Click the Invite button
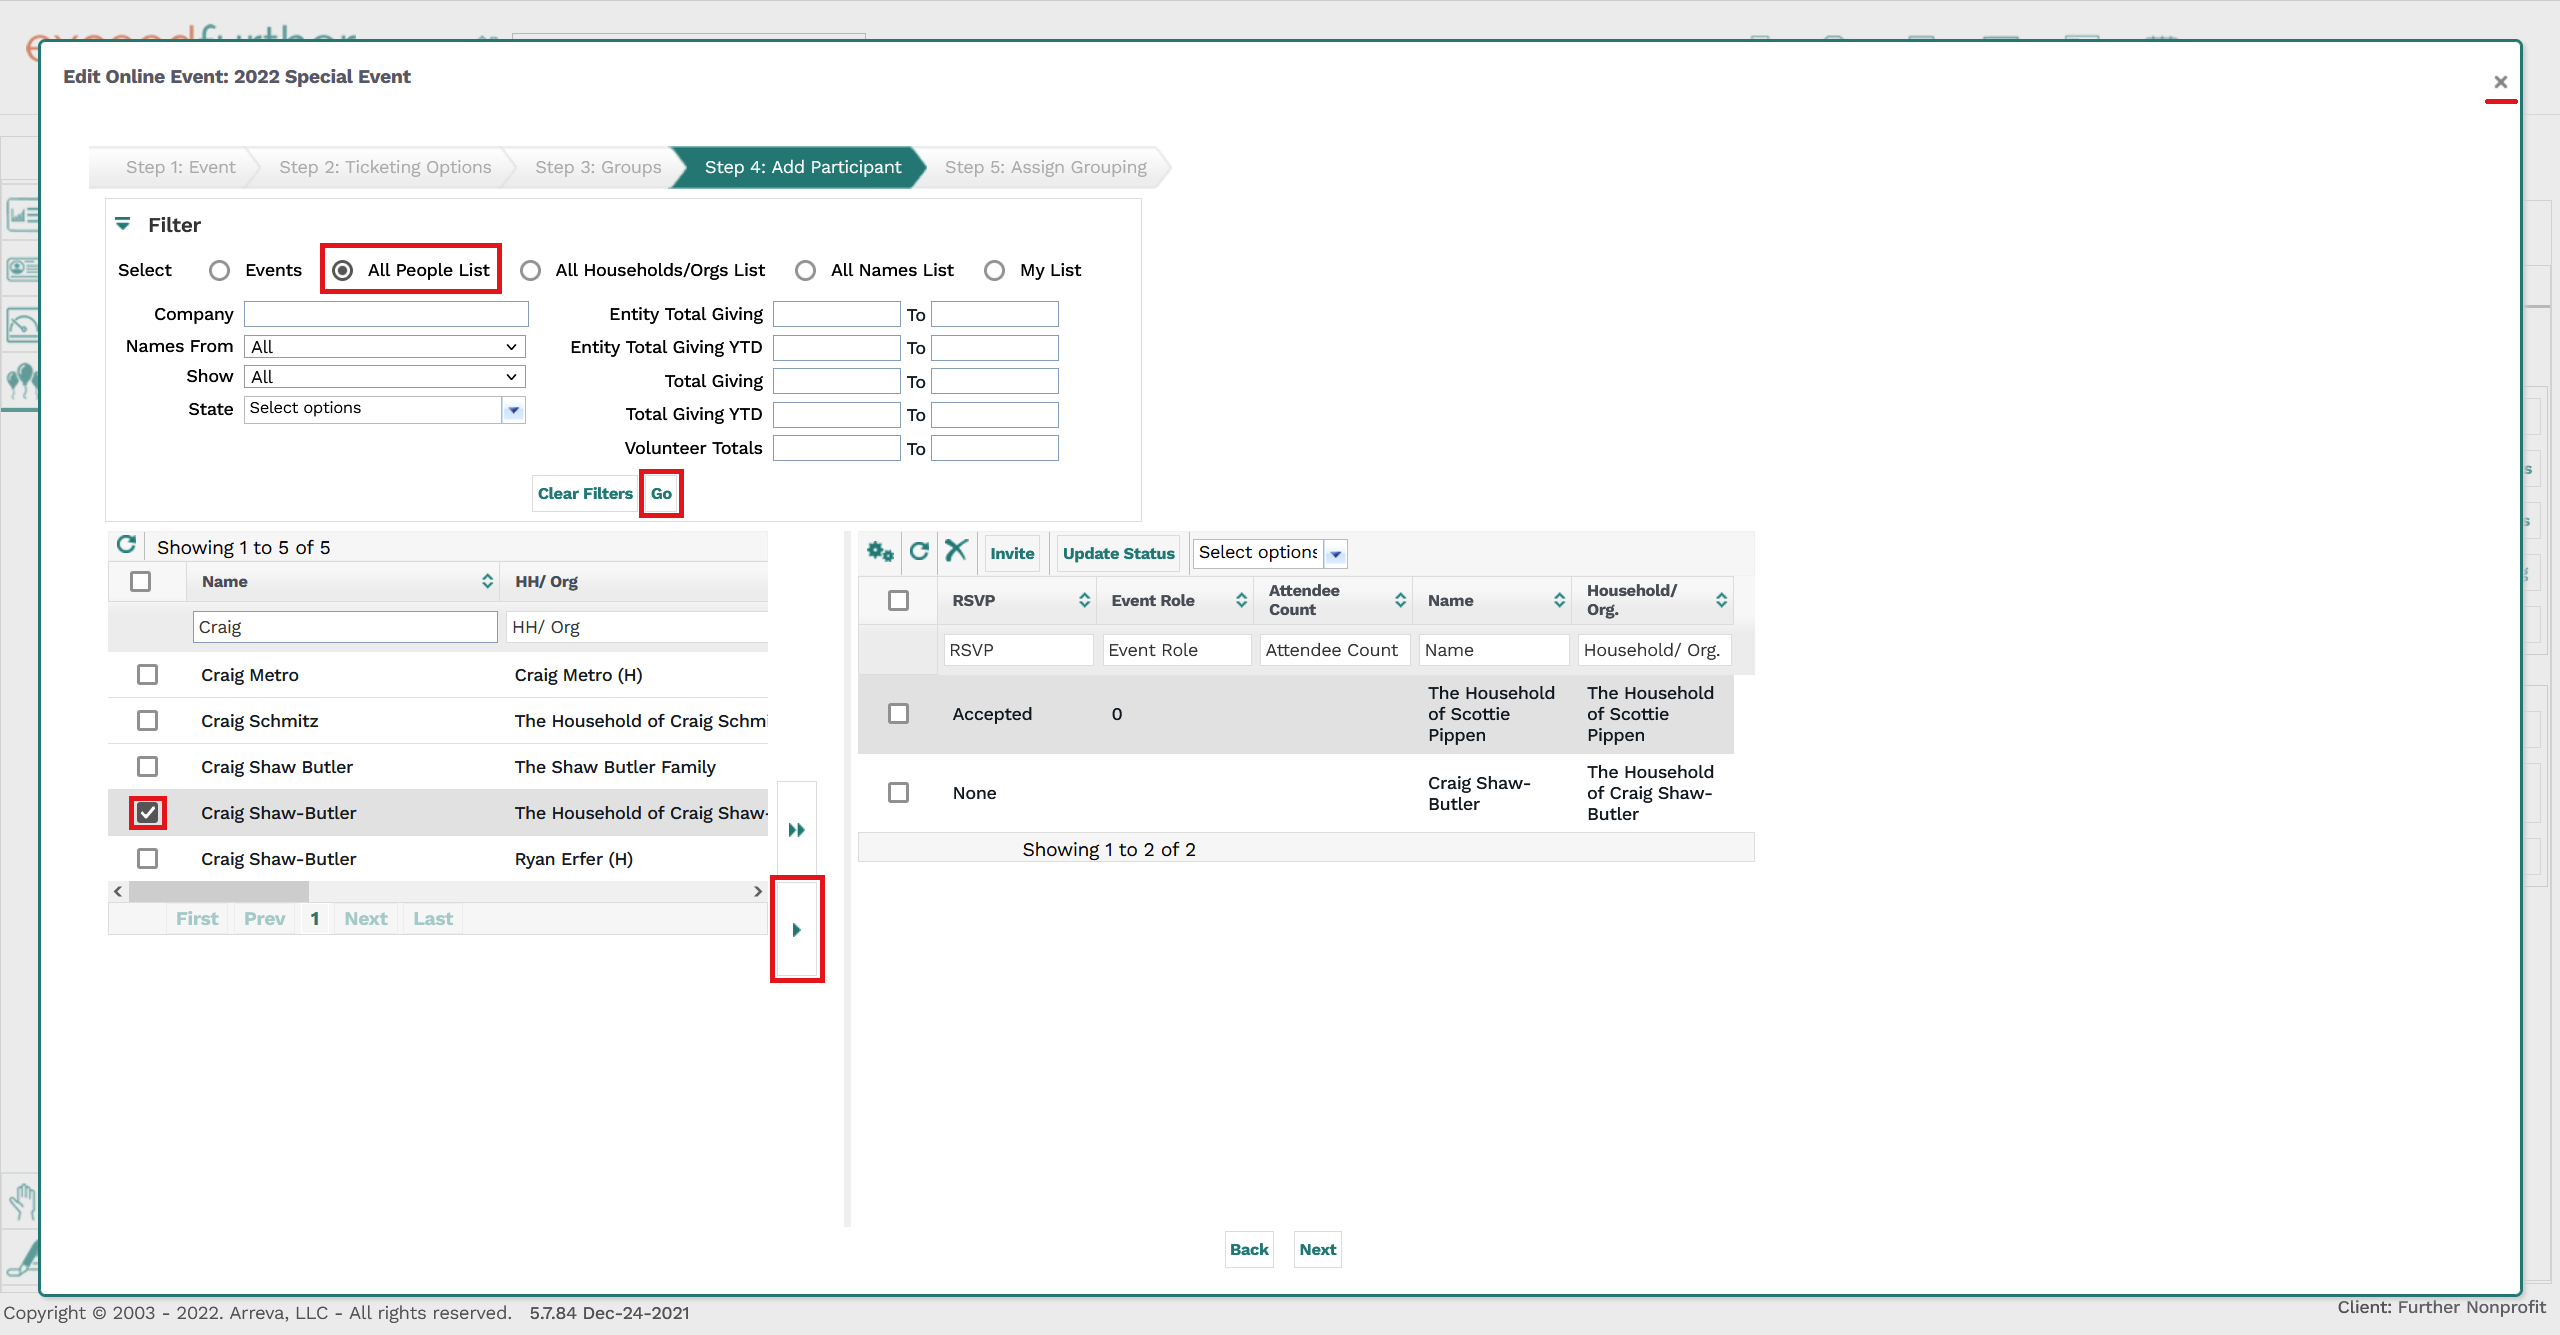The image size is (2560, 1335). point(1012,552)
